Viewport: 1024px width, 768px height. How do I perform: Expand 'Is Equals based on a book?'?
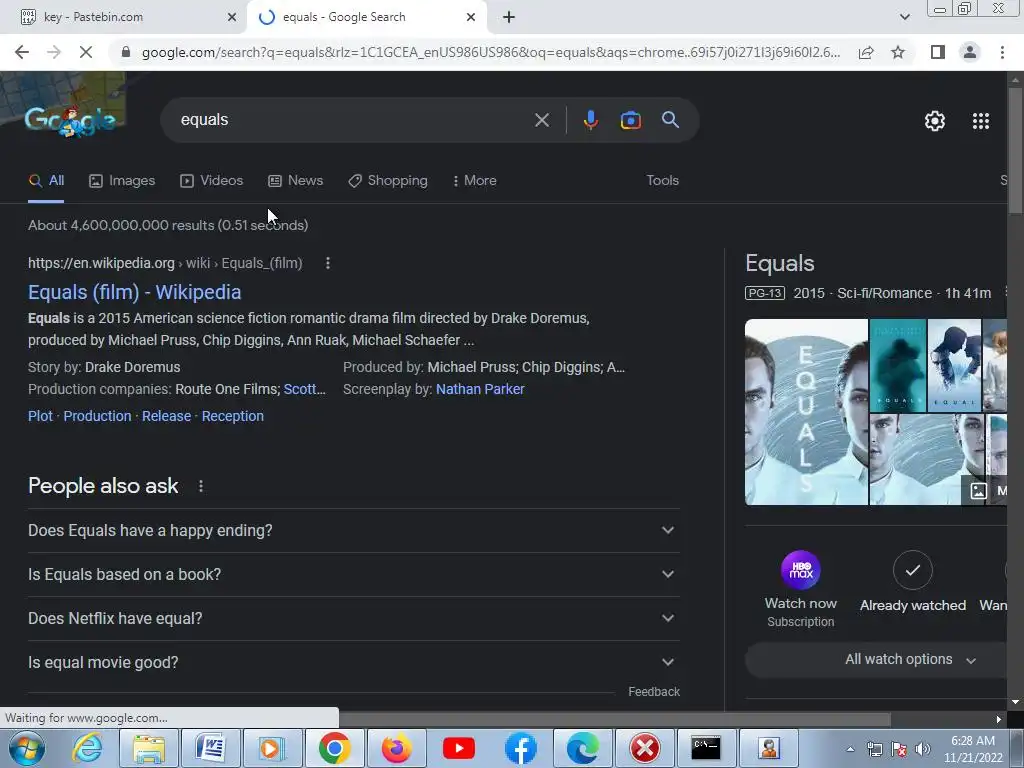click(x=353, y=574)
